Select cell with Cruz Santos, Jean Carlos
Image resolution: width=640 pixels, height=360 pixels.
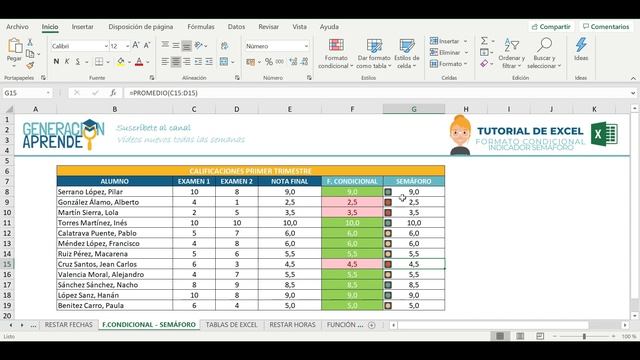pyautogui.click(x=115, y=264)
